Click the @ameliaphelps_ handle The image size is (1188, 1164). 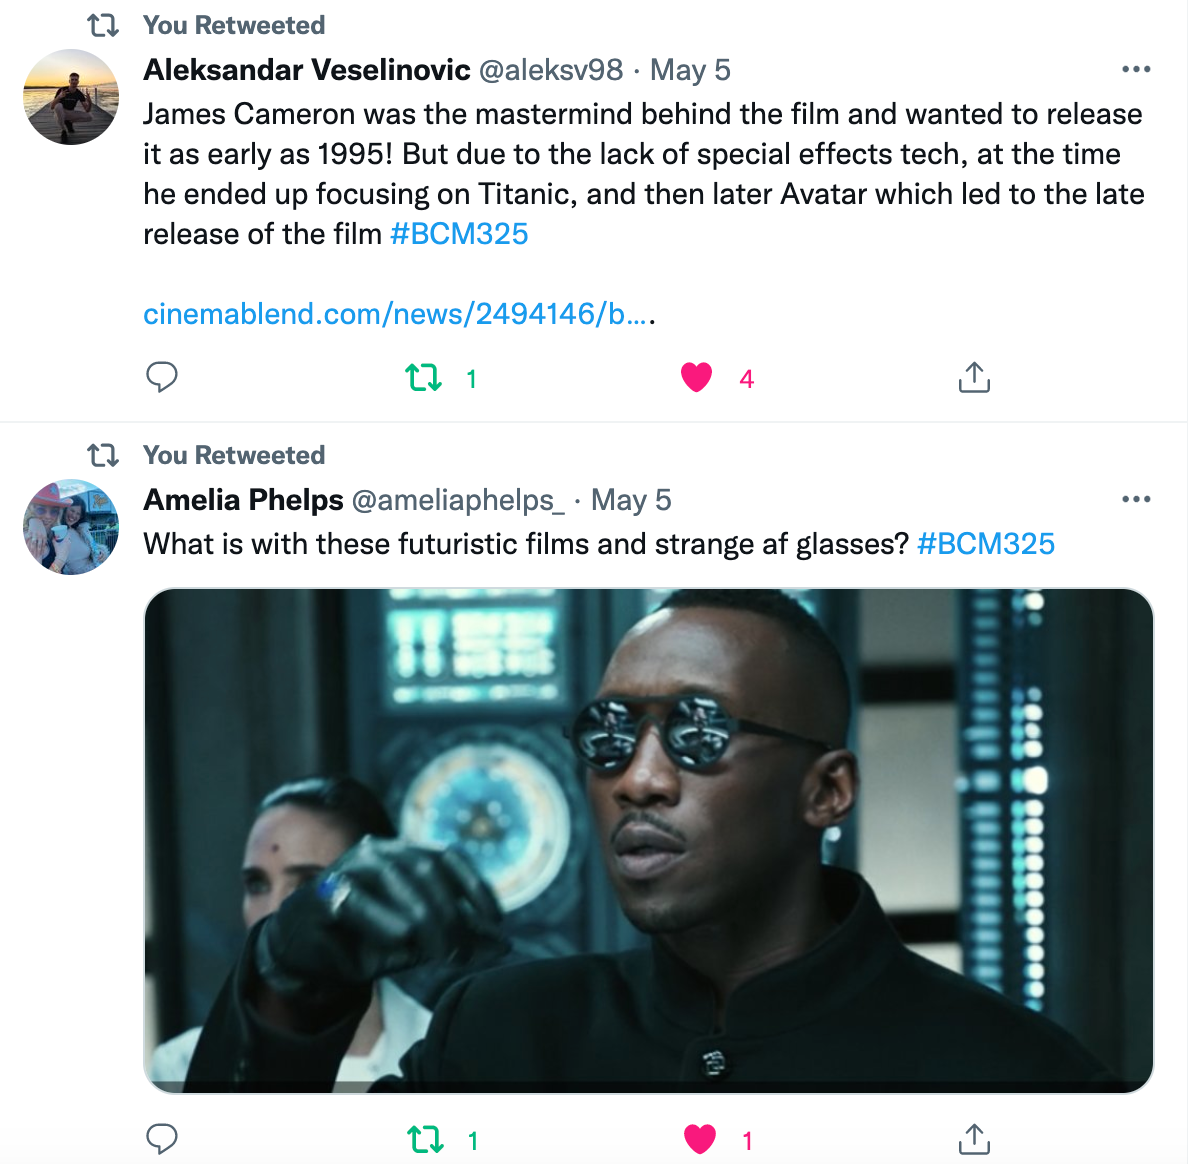coord(458,500)
